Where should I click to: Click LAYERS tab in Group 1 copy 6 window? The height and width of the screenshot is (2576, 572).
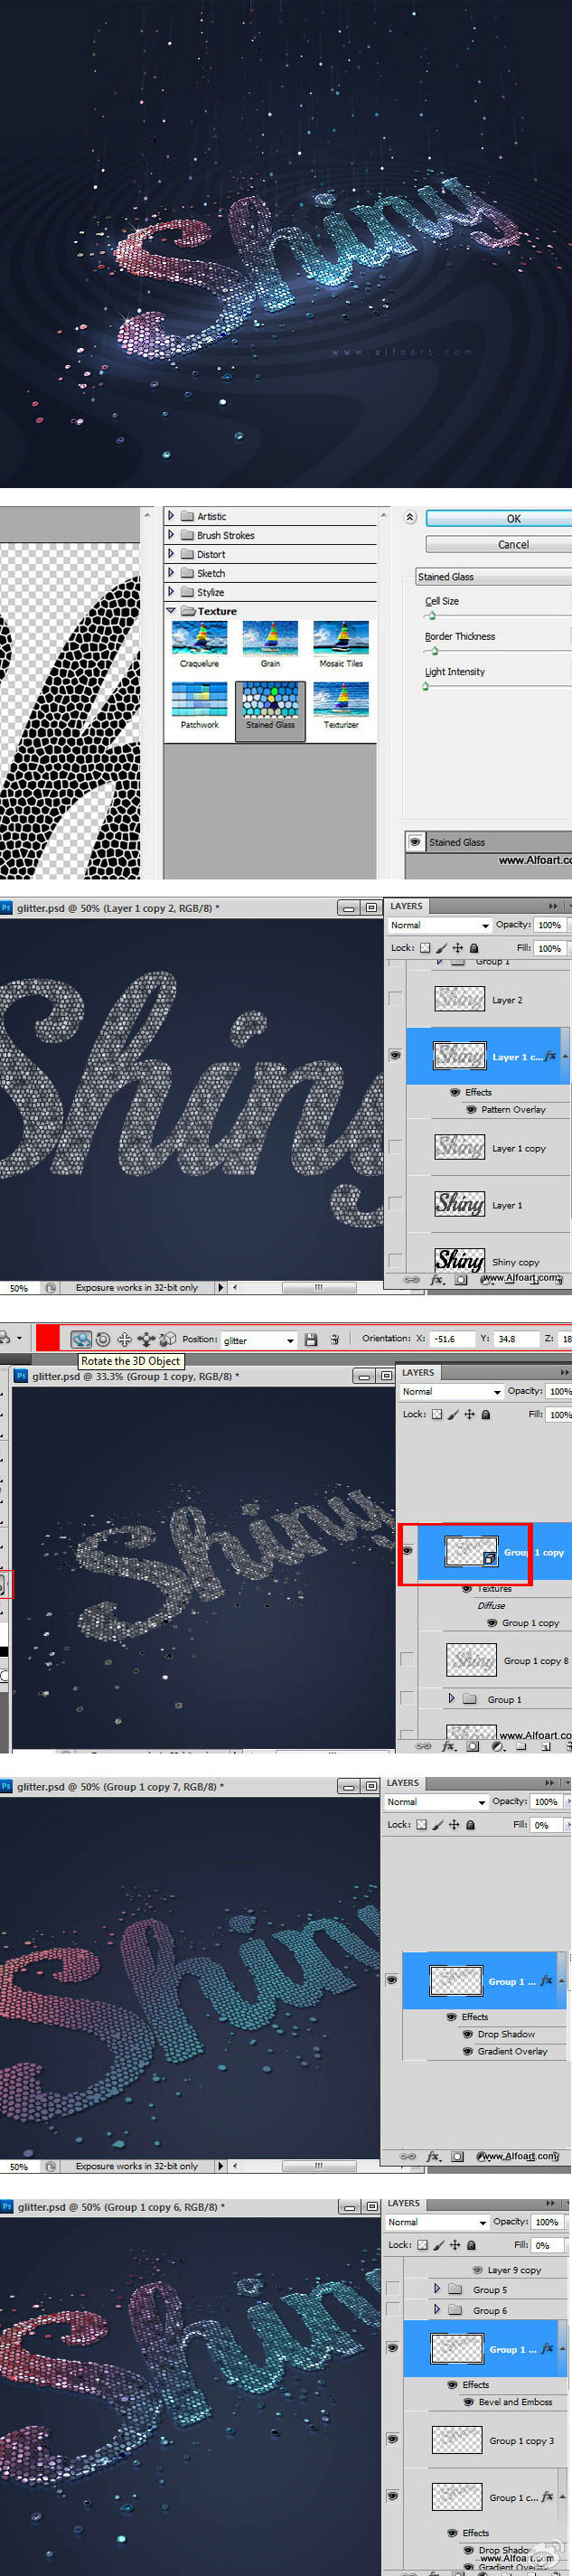pos(404,2203)
